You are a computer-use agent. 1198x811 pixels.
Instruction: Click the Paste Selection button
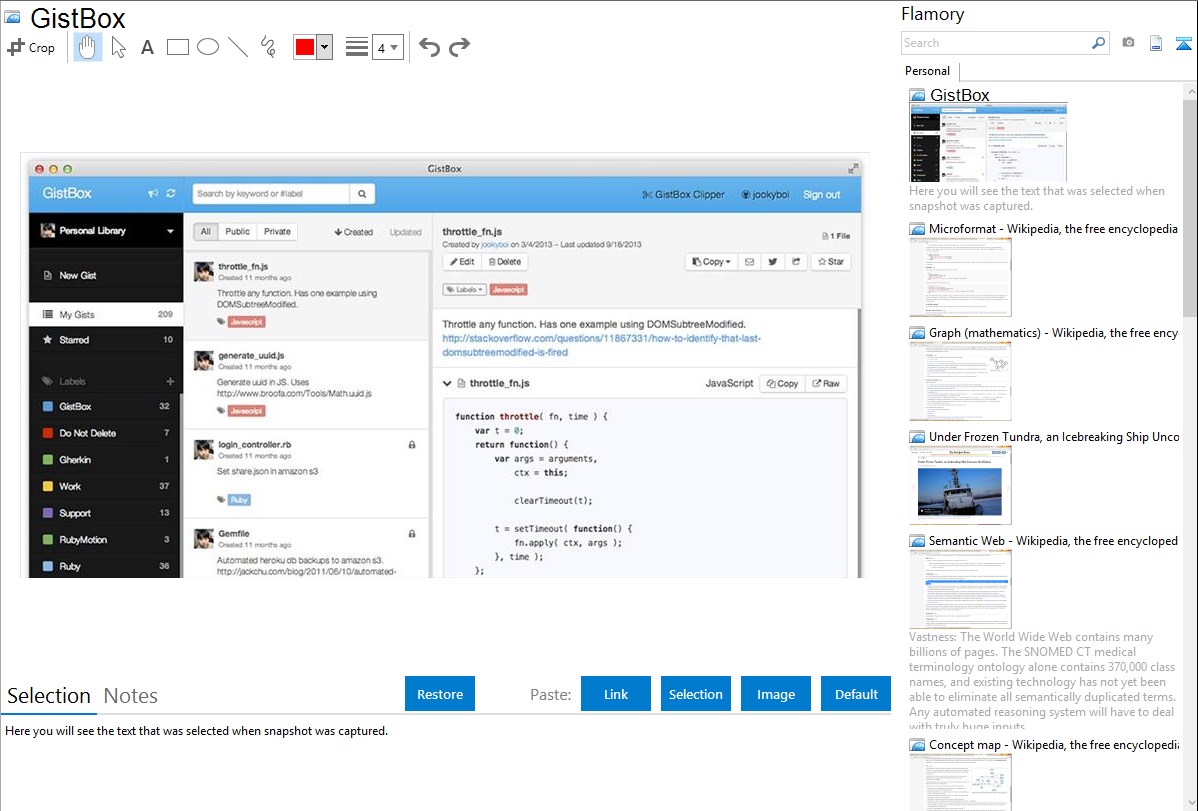tap(695, 694)
